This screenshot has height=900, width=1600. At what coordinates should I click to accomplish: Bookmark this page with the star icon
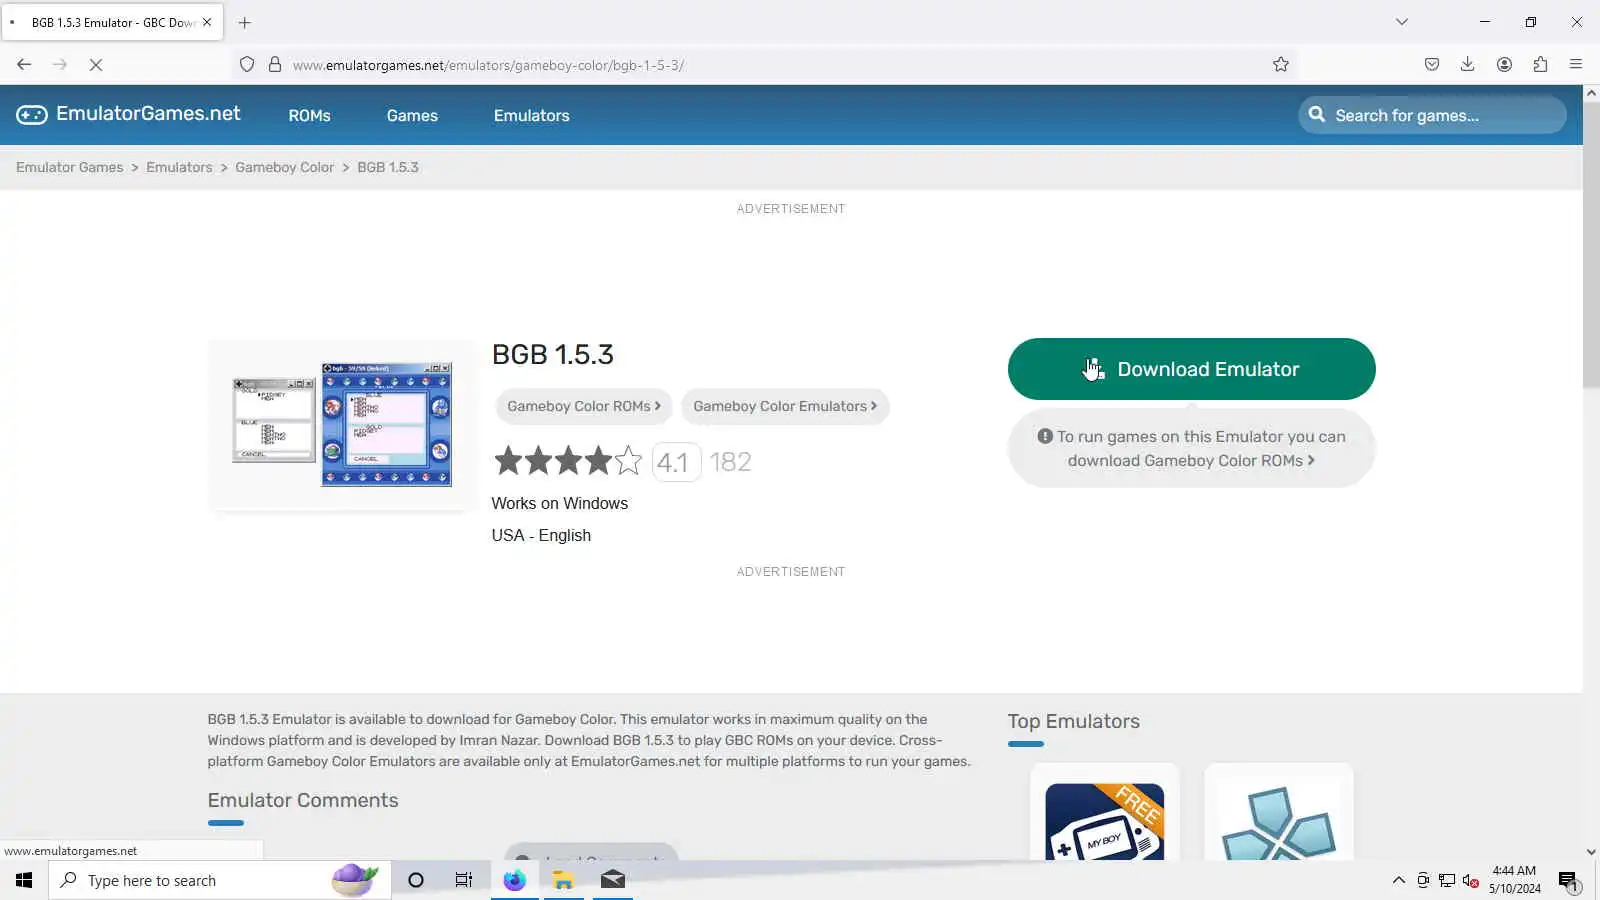click(x=1281, y=65)
